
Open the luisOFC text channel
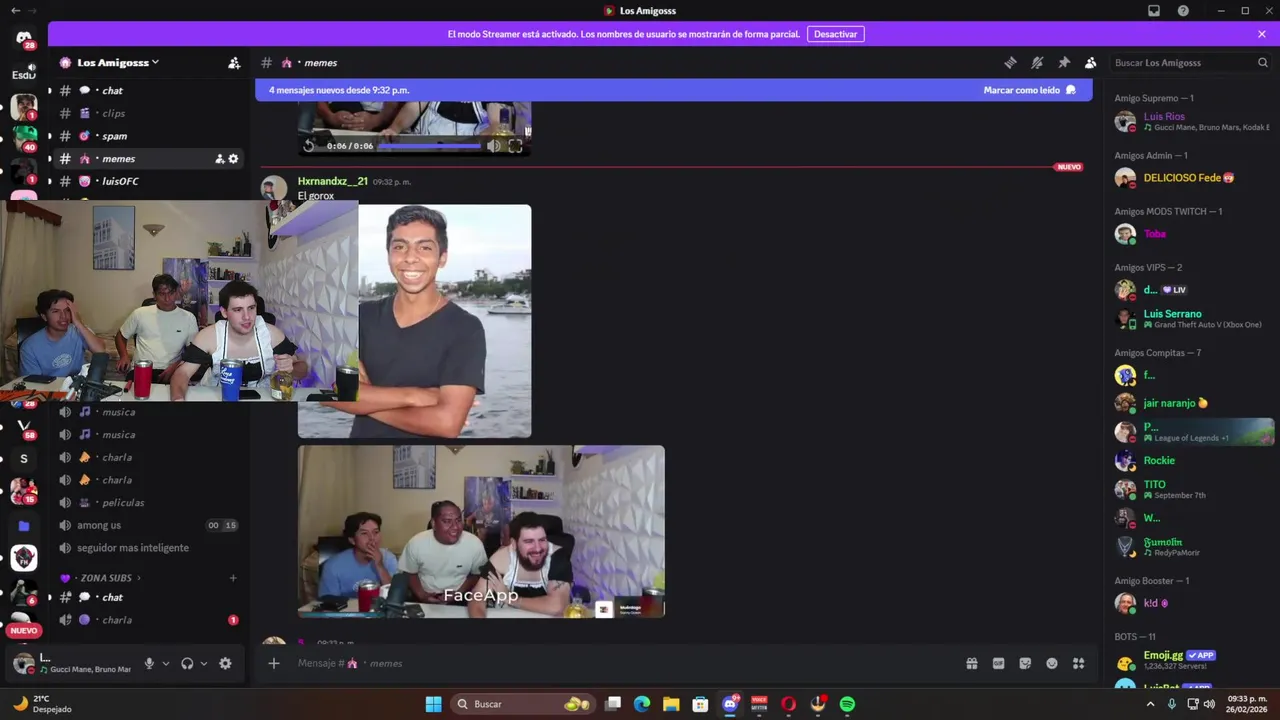[x=148, y=181]
